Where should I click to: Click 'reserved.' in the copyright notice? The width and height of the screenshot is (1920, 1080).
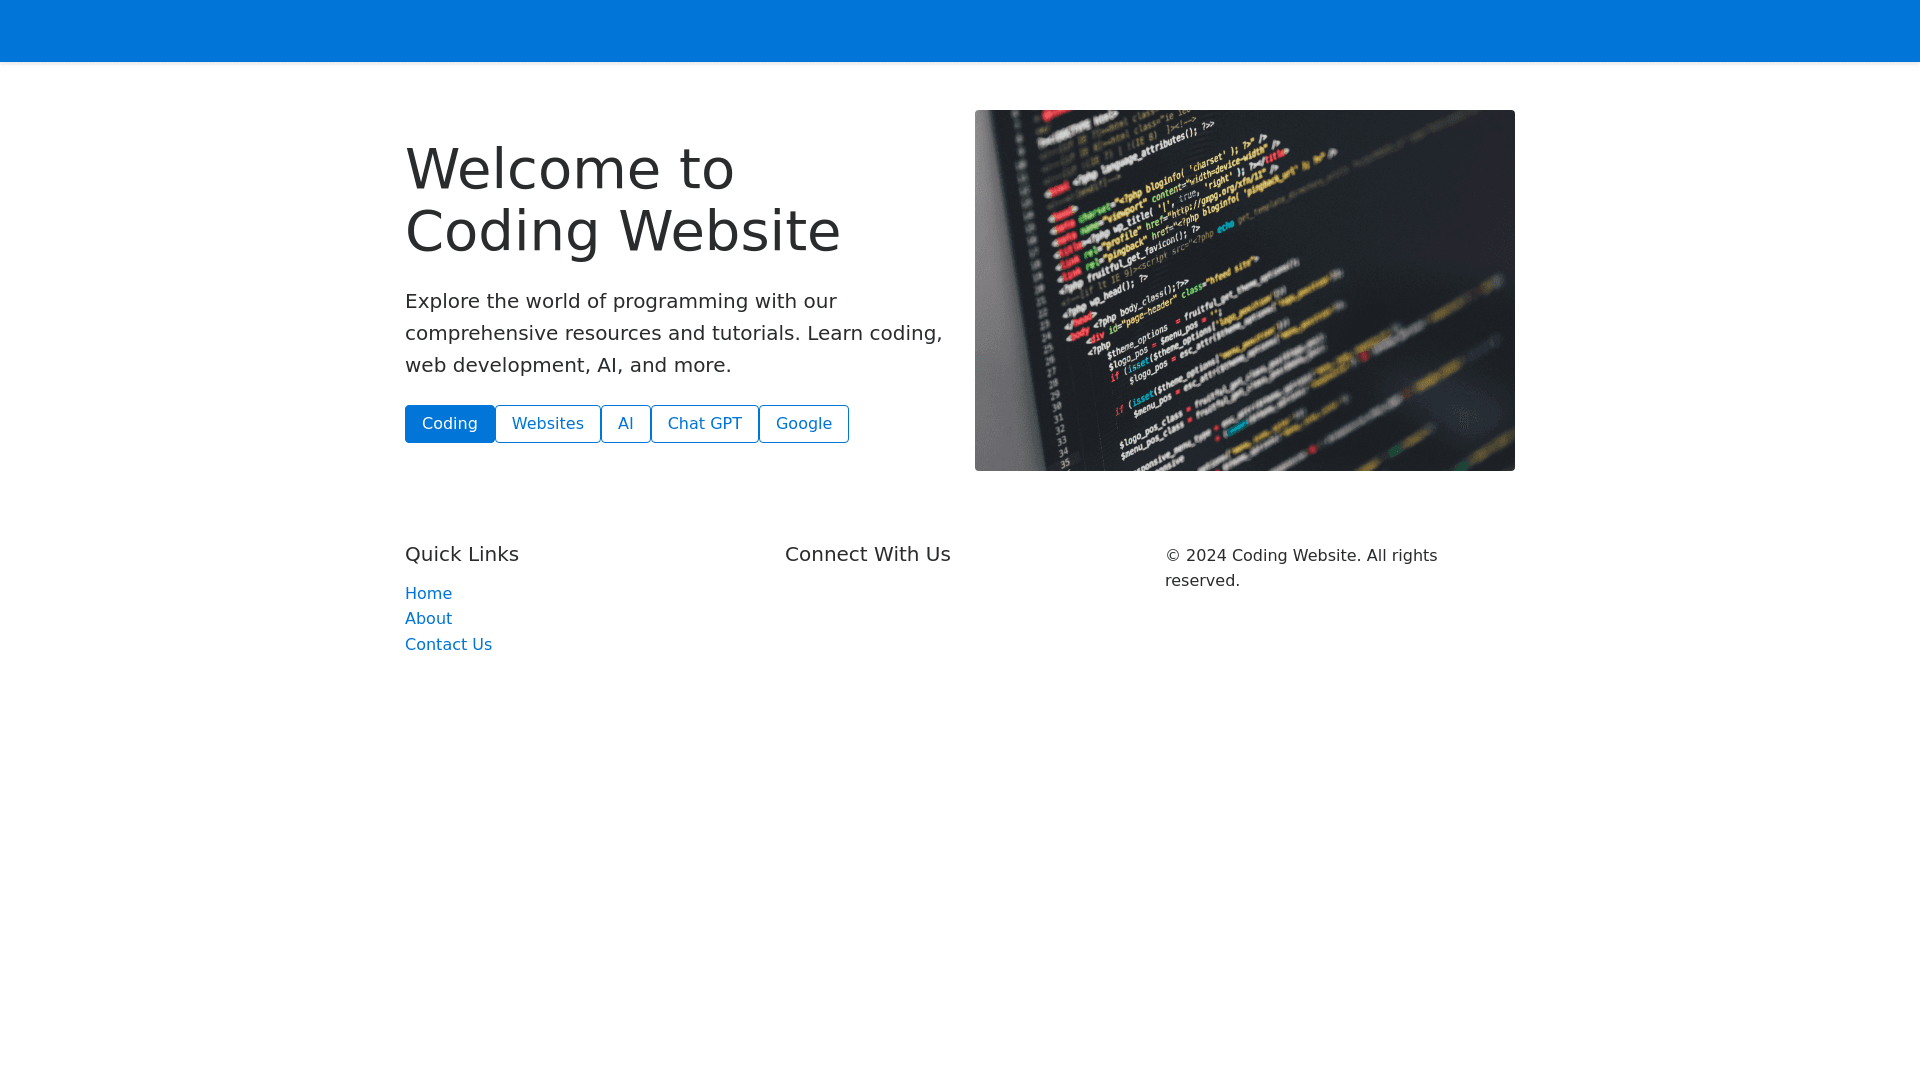coord(1201,581)
